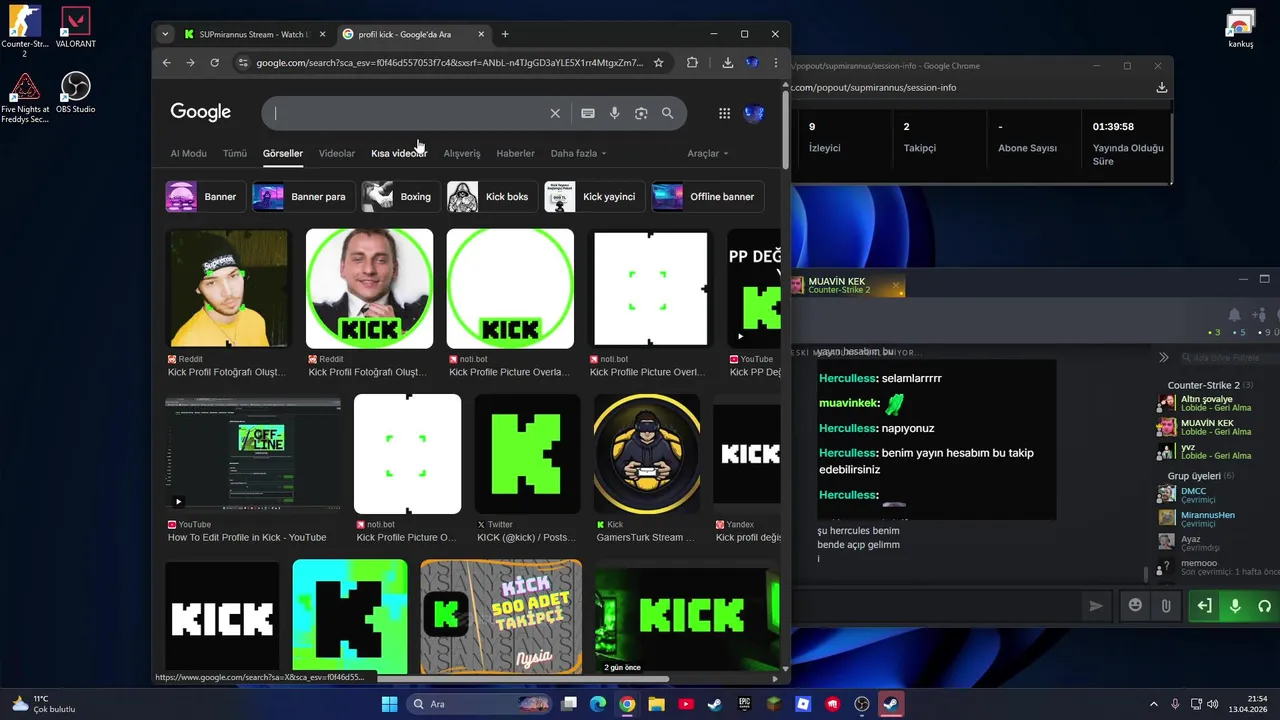
Task: Select the 'Videolar' search tab
Action: pyautogui.click(x=337, y=153)
